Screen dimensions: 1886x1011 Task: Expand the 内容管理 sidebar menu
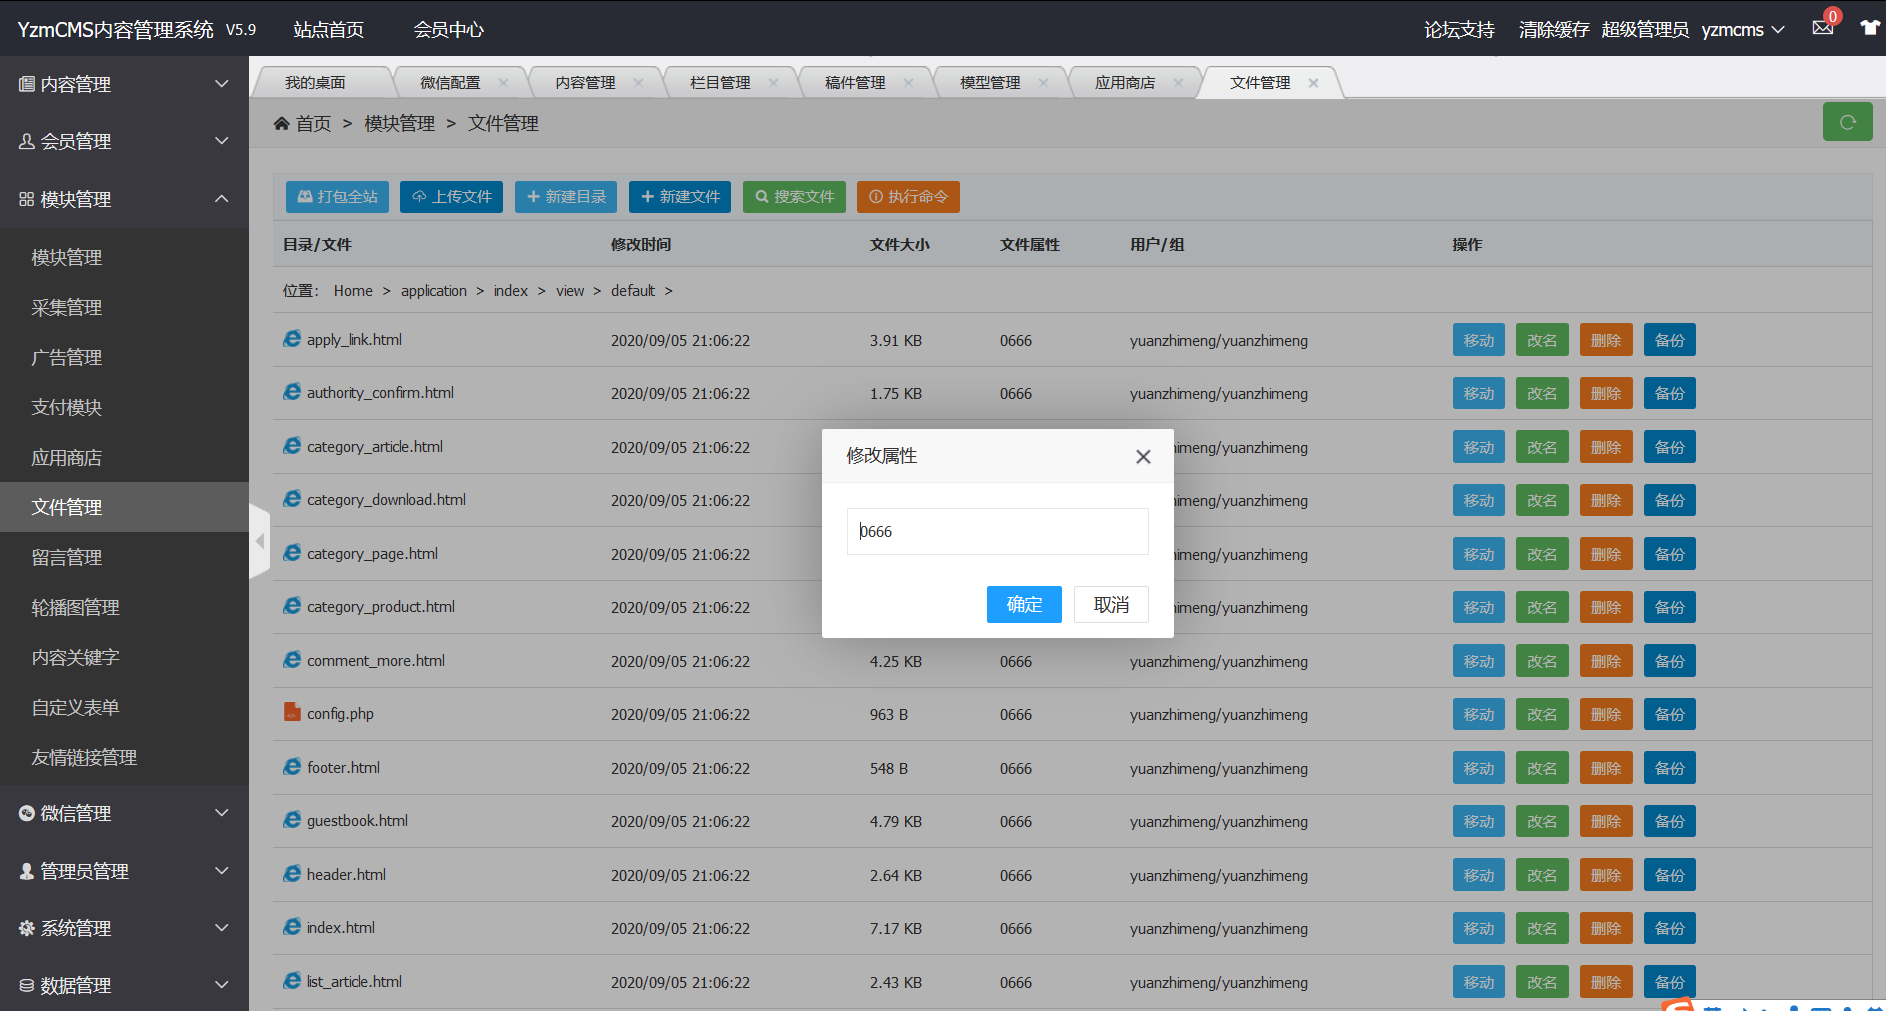124,85
